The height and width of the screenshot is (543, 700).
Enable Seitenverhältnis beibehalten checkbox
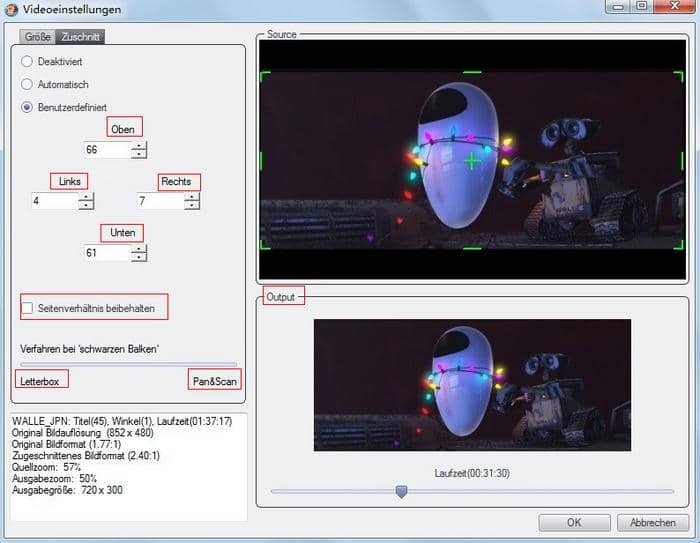pos(27,308)
